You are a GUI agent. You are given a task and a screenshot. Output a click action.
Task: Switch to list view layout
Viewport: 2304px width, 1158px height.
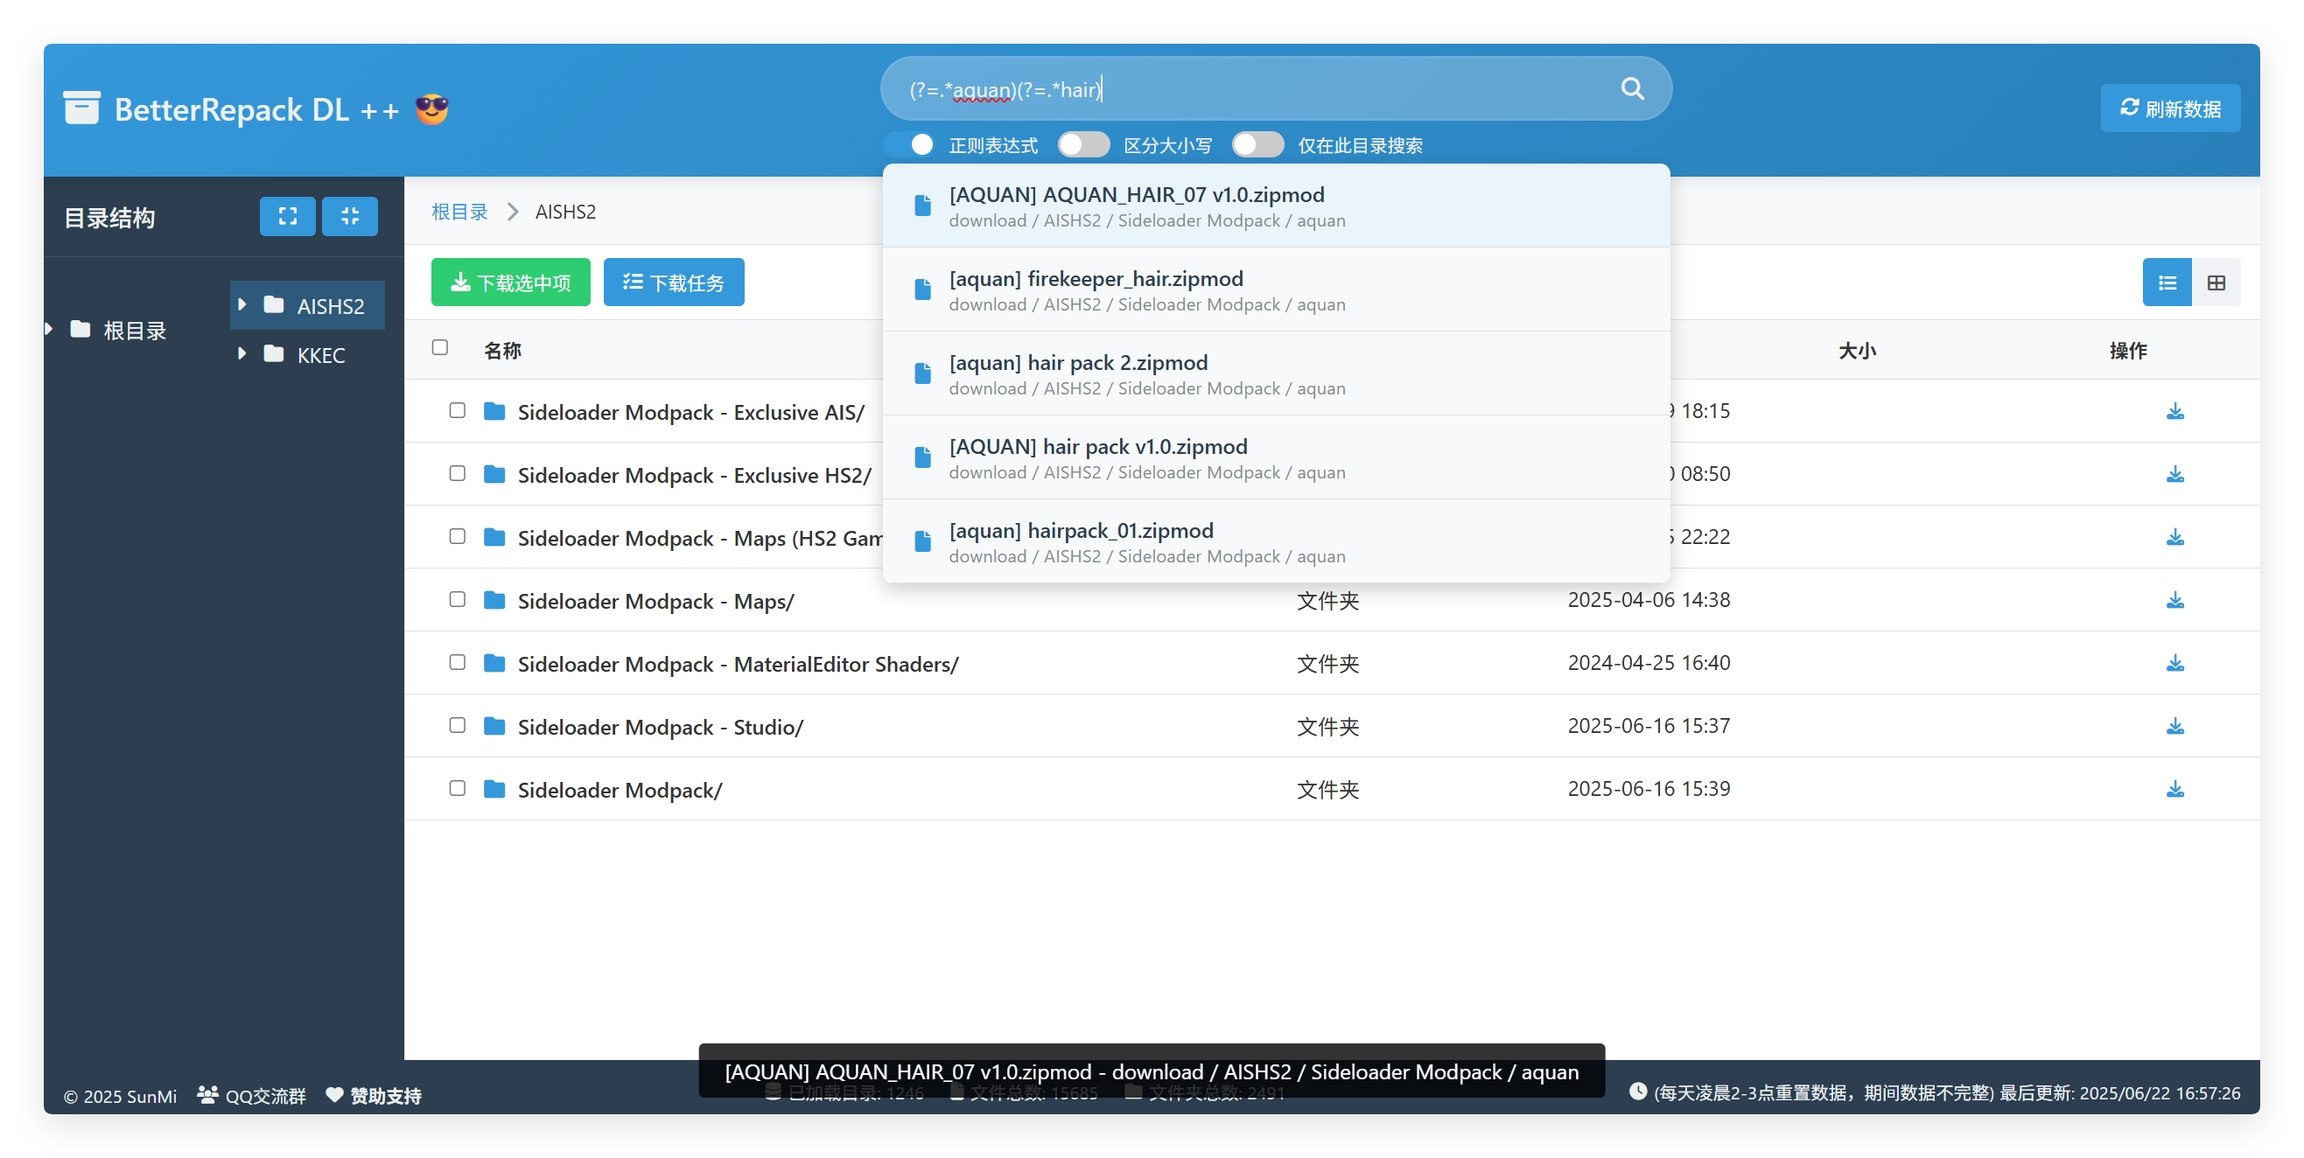[2166, 283]
